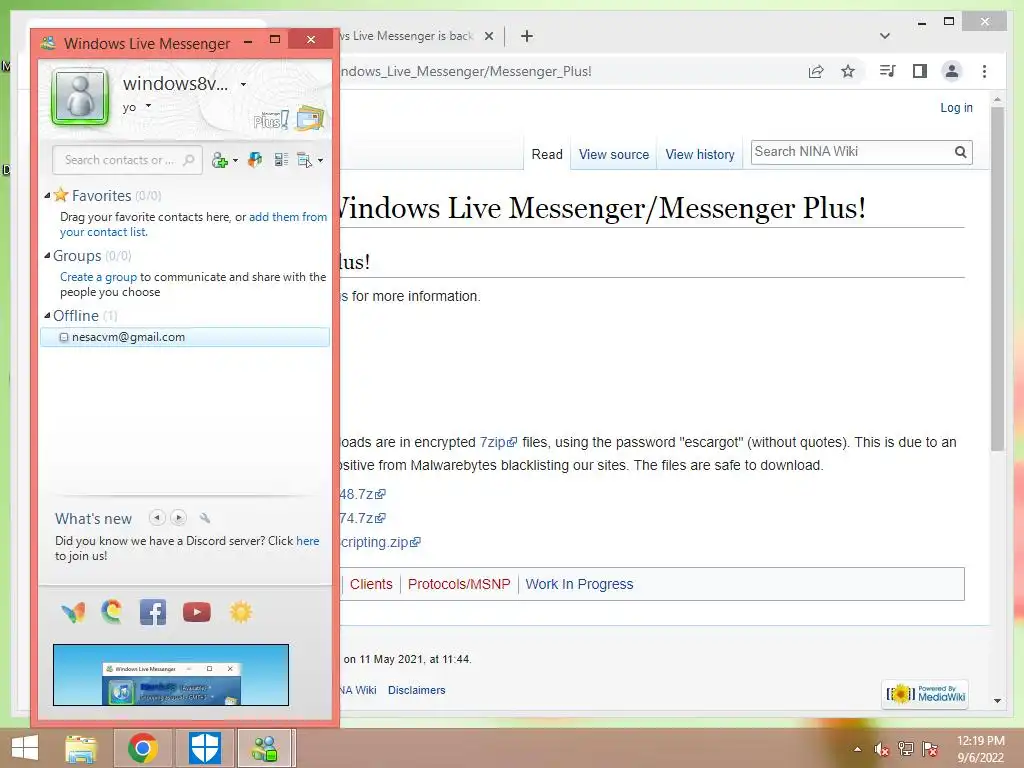Image resolution: width=1024 pixels, height=768 pixels.
Task: Open add contact dropdown arrow
Action: tap(235, 161)
